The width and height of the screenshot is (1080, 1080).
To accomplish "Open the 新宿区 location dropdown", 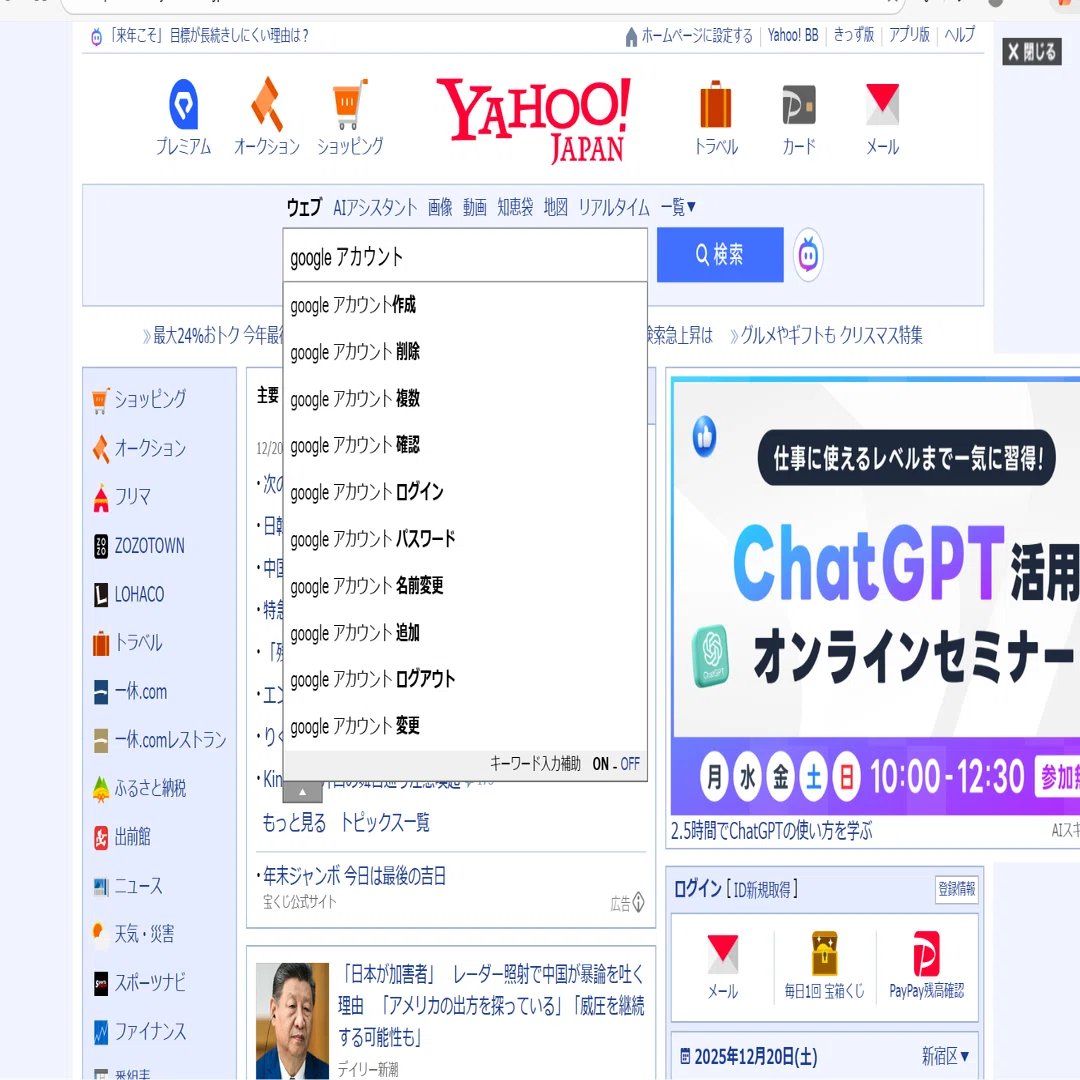I will coord(945,1056).
